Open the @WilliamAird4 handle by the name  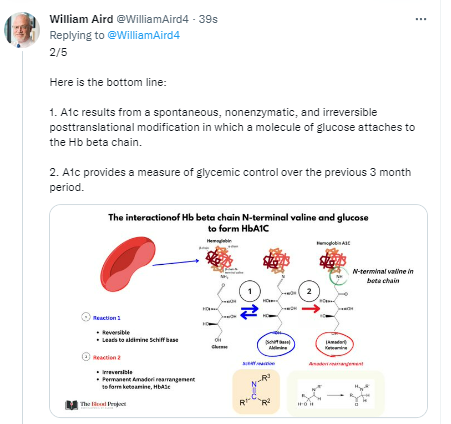coord(152,19)
